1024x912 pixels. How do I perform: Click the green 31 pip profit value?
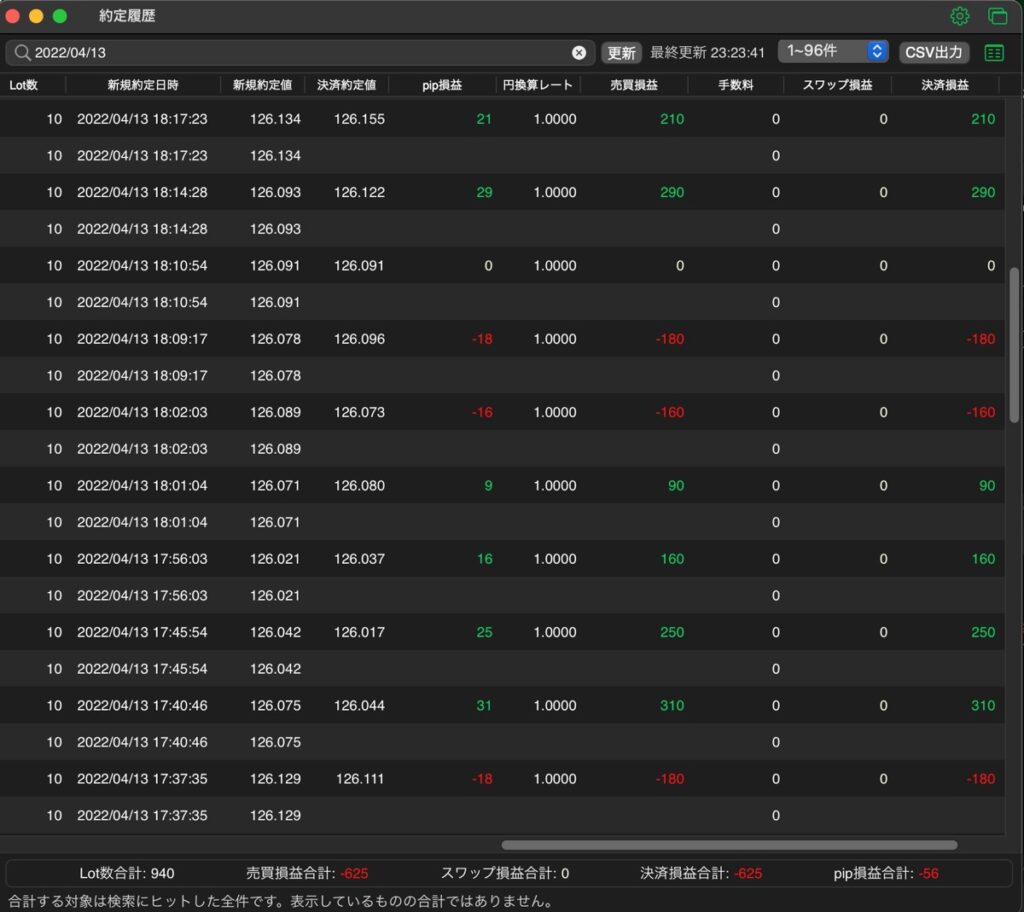(x=484, y=706)
